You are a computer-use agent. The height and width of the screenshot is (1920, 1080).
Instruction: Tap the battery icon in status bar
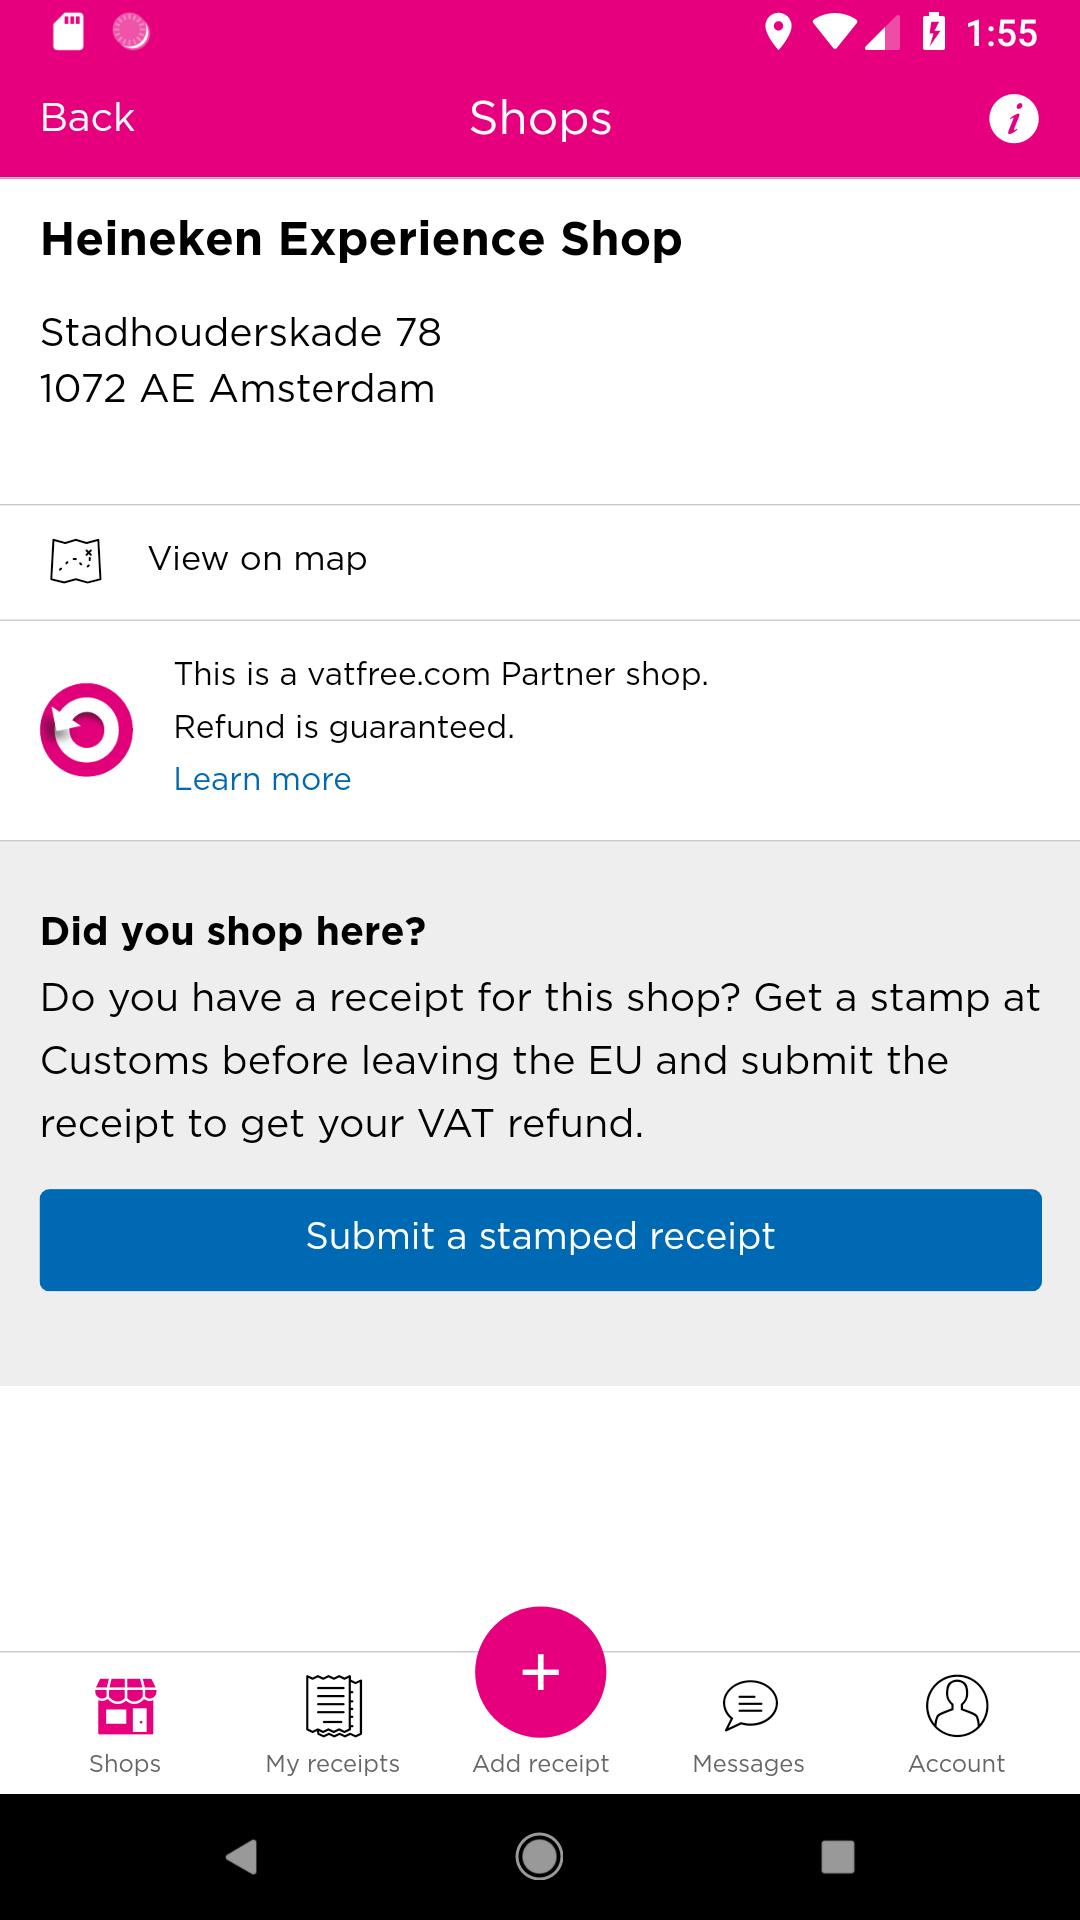click(x=934, y=32)
